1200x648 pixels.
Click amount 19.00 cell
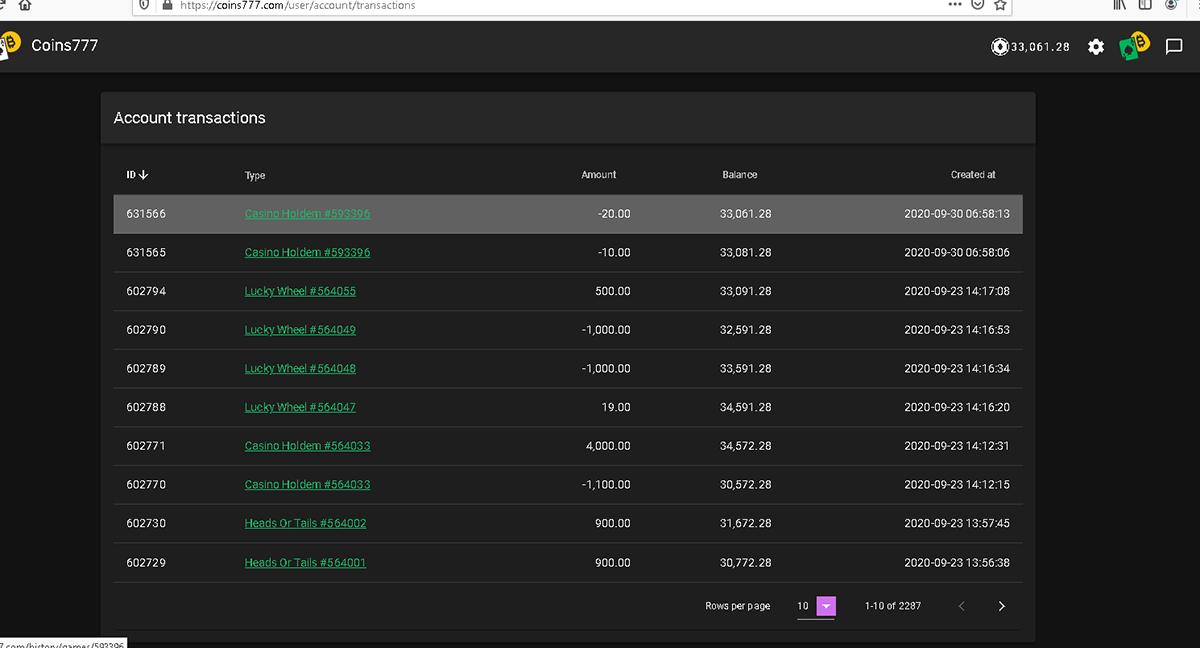(x=616, y=408)
